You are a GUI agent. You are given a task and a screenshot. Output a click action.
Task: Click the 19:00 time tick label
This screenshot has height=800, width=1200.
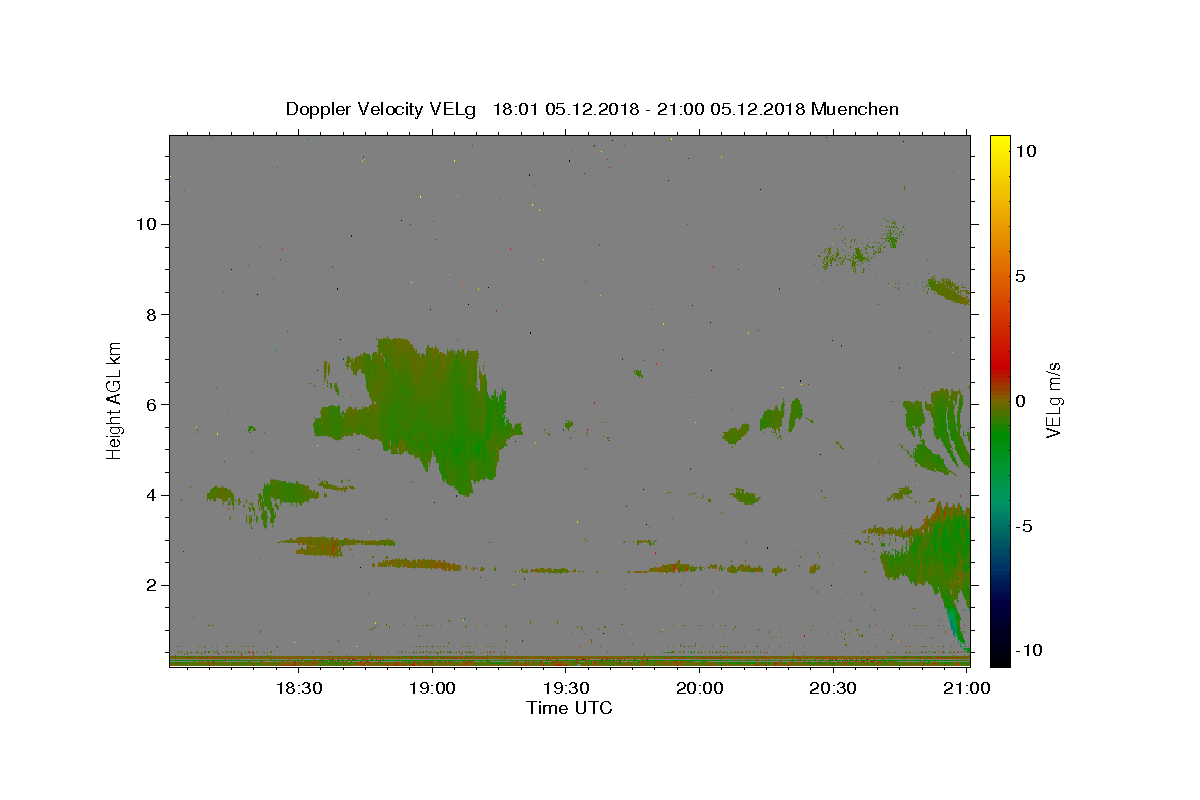(x=432, y=688)
